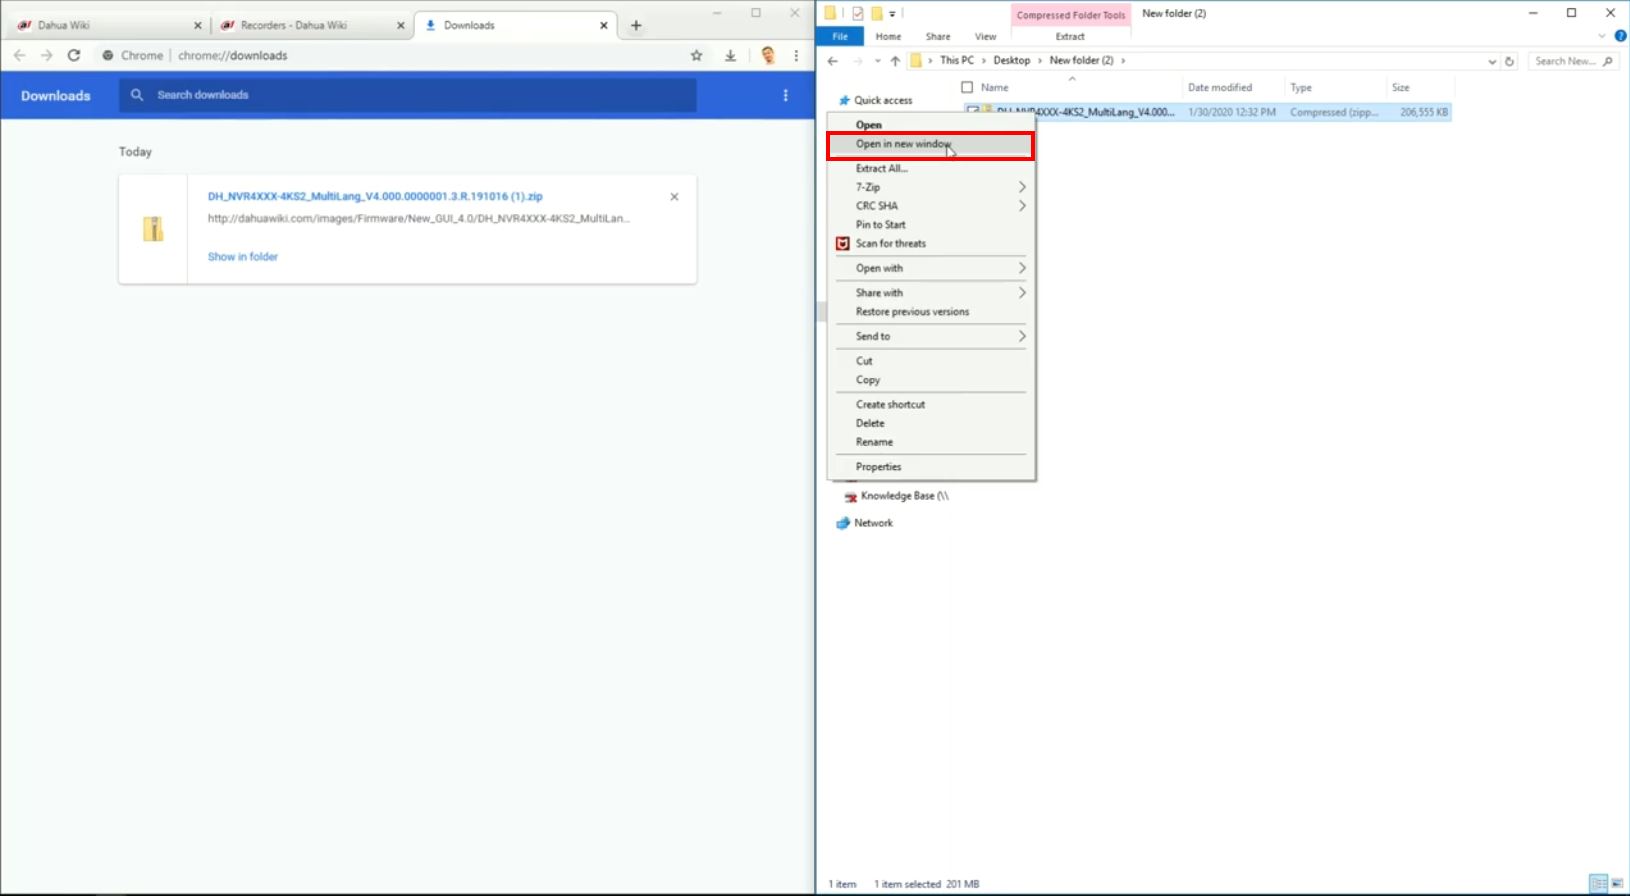Click the Chrome profile avatar icon
Screen dimensions: 1630x896
pos(768,56)
